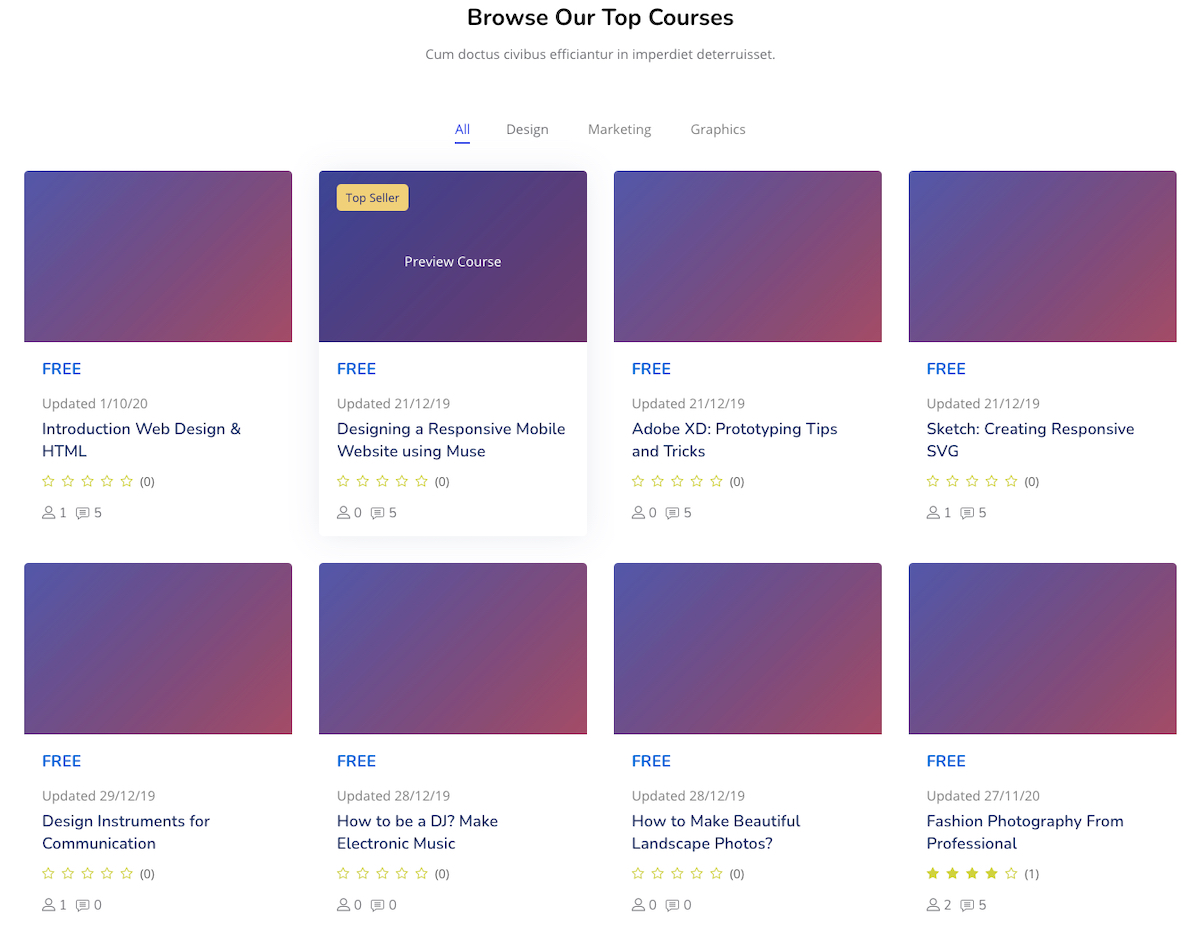Click the enrolled students icon on Introduction Web Design
Screen dimensions: 1200x948
click(48, 513)
